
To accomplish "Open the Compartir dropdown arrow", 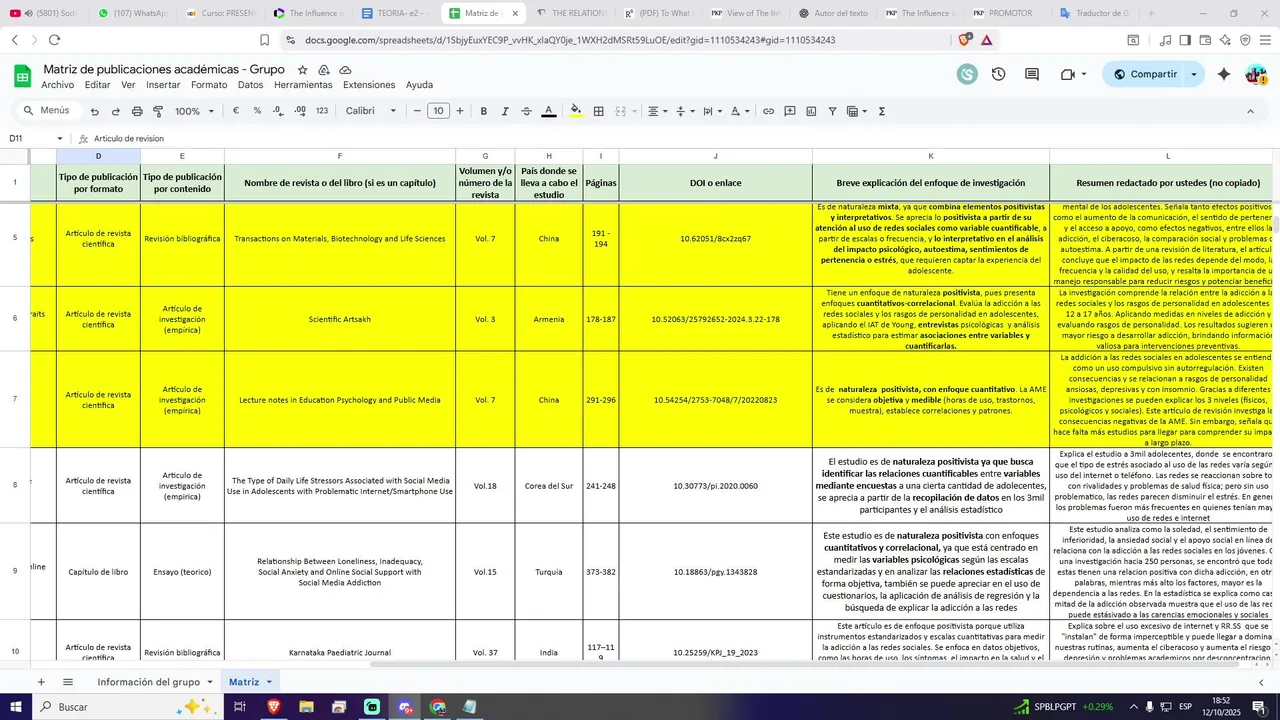I will [x=1194, y=74].
